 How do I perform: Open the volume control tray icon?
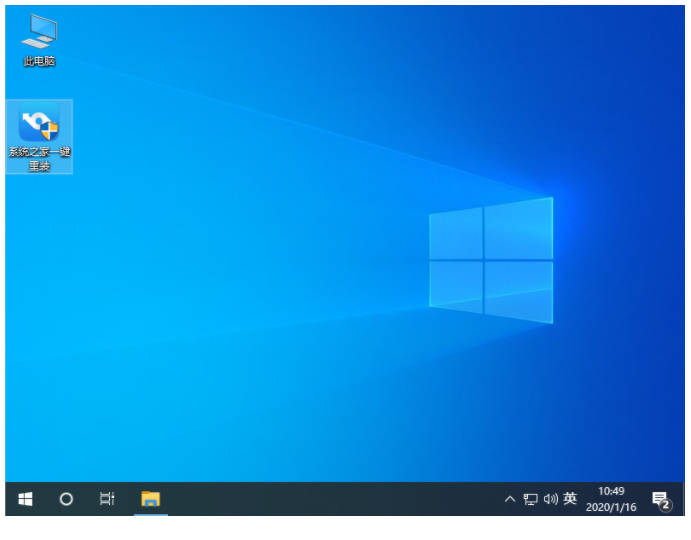(x=550, y=499)
